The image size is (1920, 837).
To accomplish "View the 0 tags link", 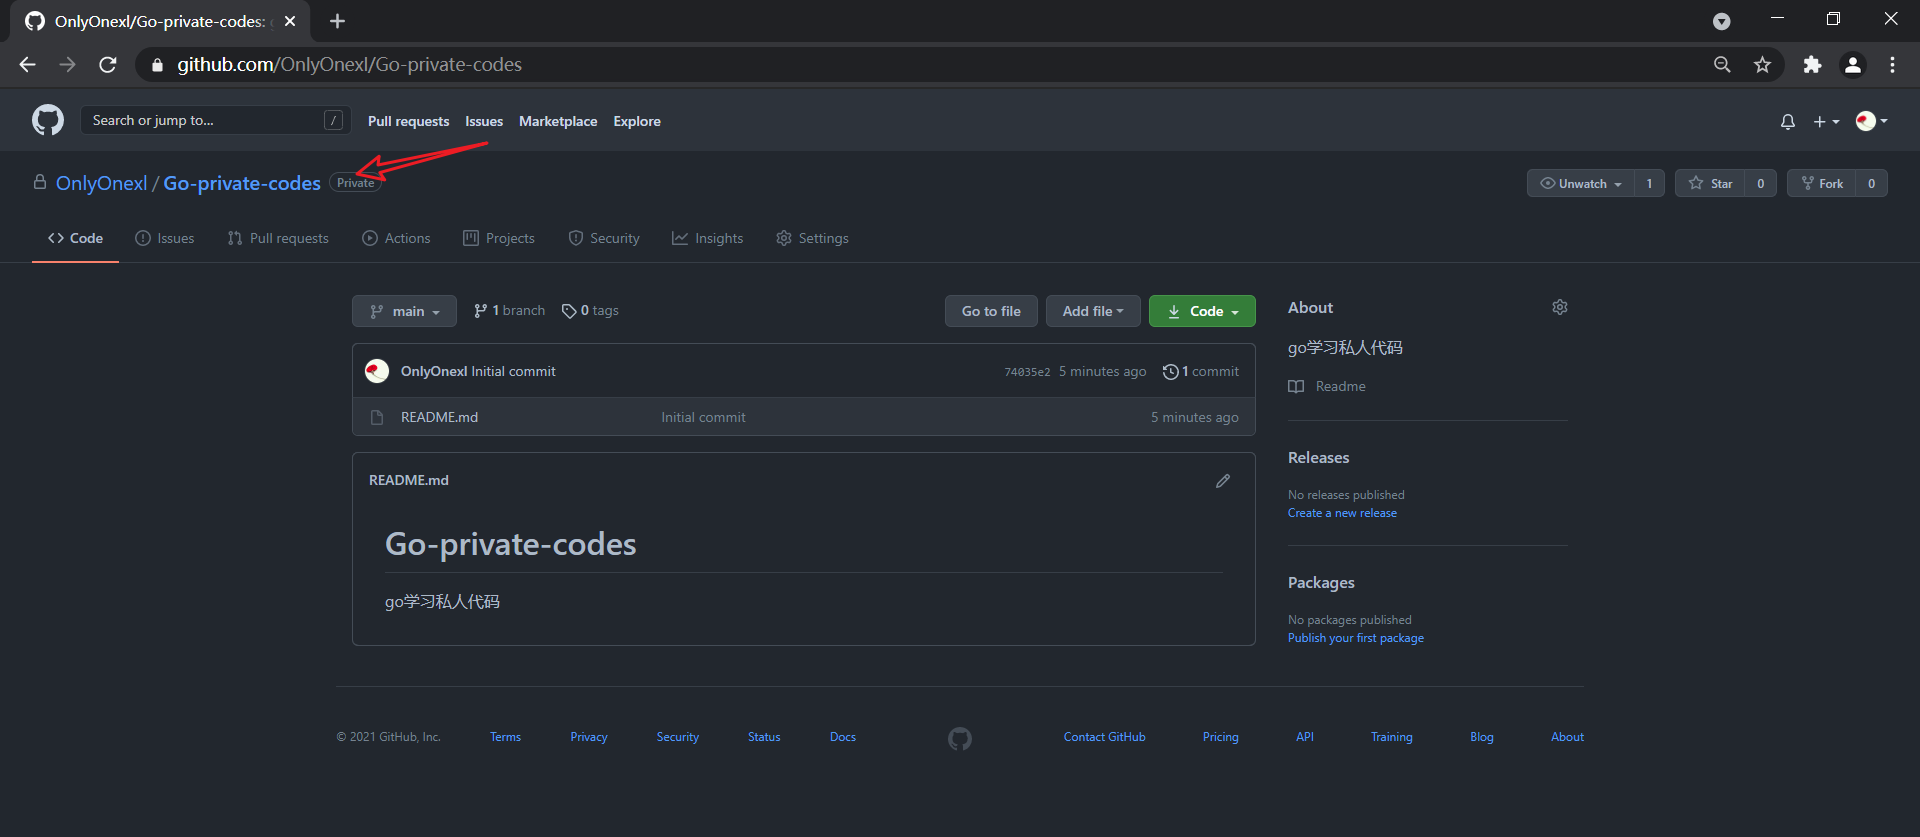I will pyautogui.click(x=590, y=311).
